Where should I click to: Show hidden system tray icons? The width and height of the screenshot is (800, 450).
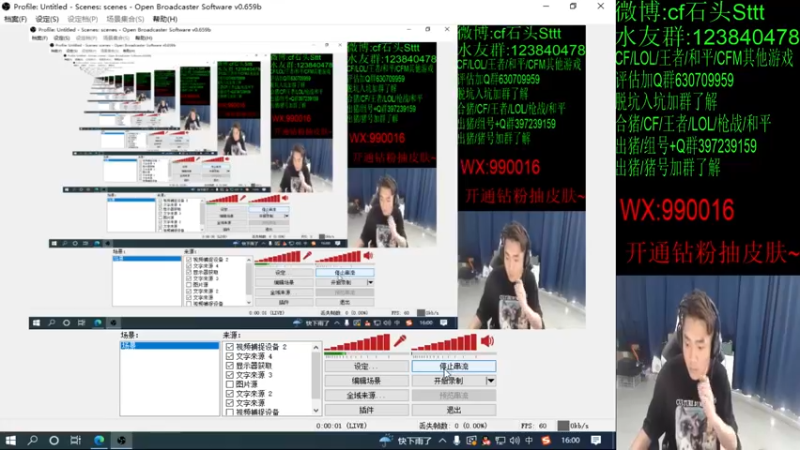click(x=443, y=440)
